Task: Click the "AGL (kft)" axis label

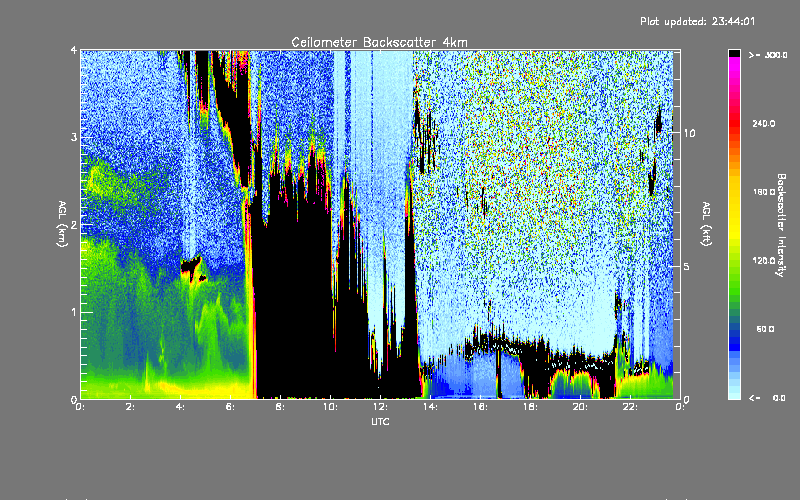Action: click(706, 223)
